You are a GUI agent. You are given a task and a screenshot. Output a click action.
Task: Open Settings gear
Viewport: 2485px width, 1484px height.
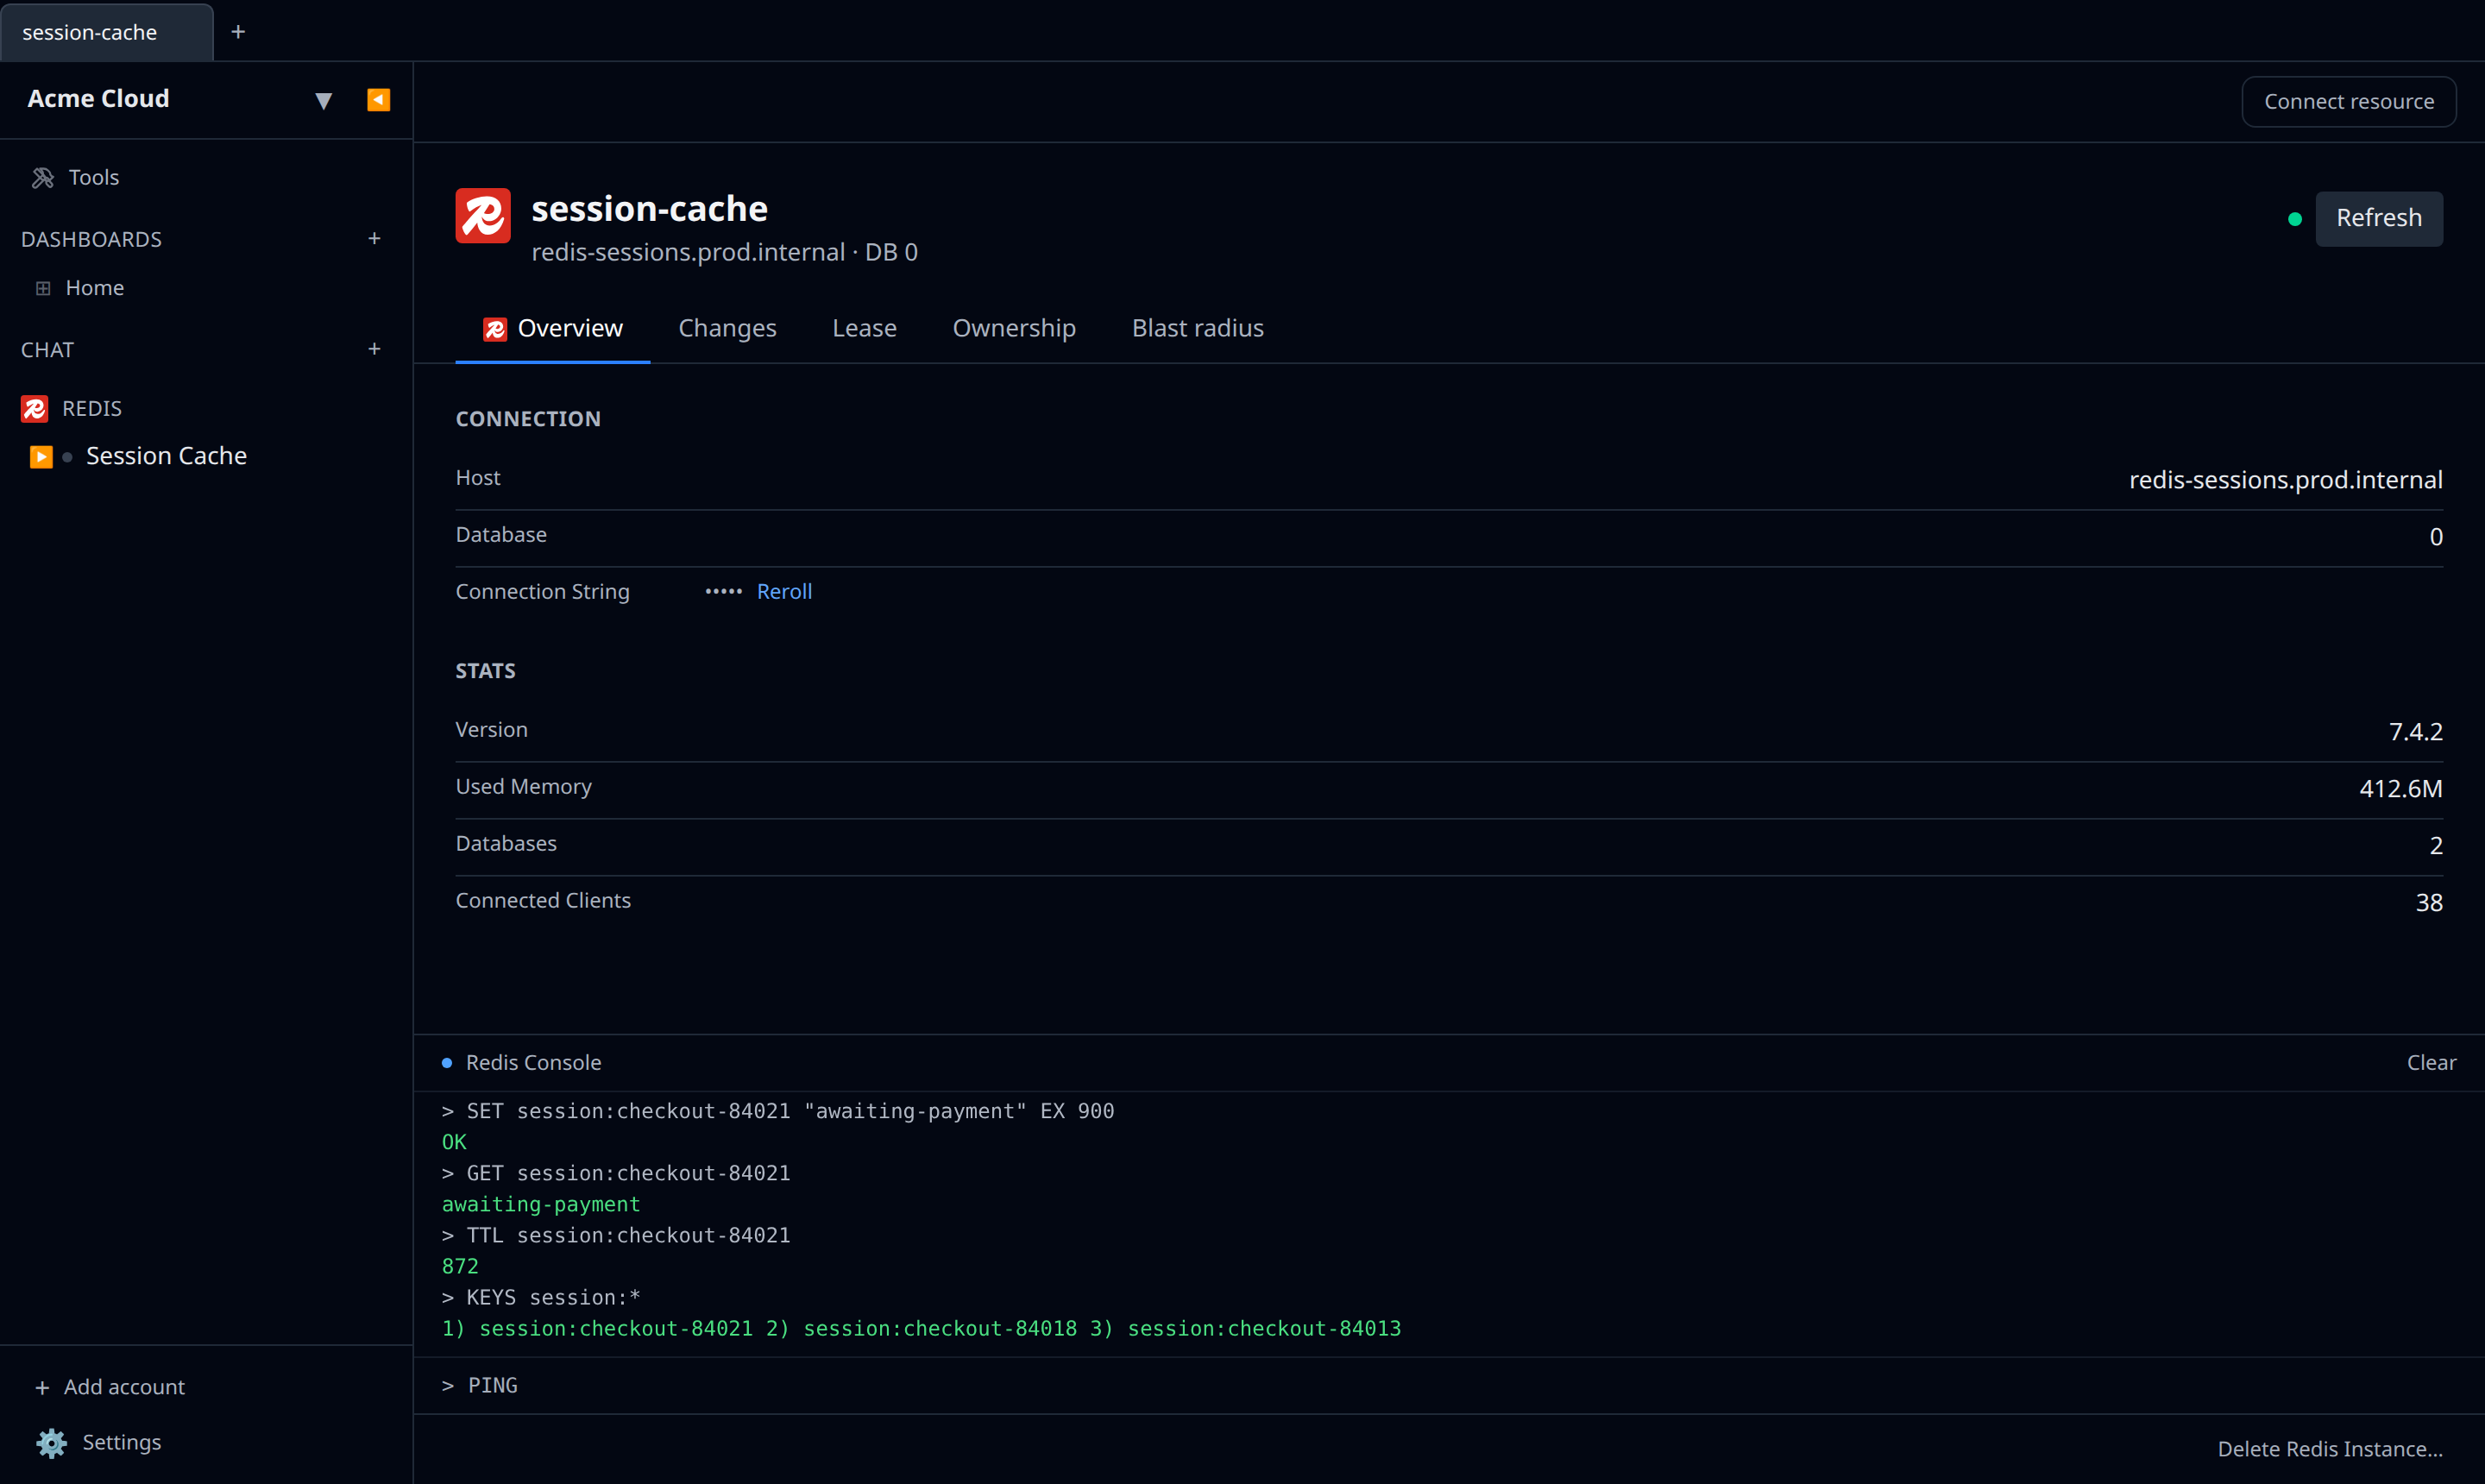click(x=51, y=1442)
